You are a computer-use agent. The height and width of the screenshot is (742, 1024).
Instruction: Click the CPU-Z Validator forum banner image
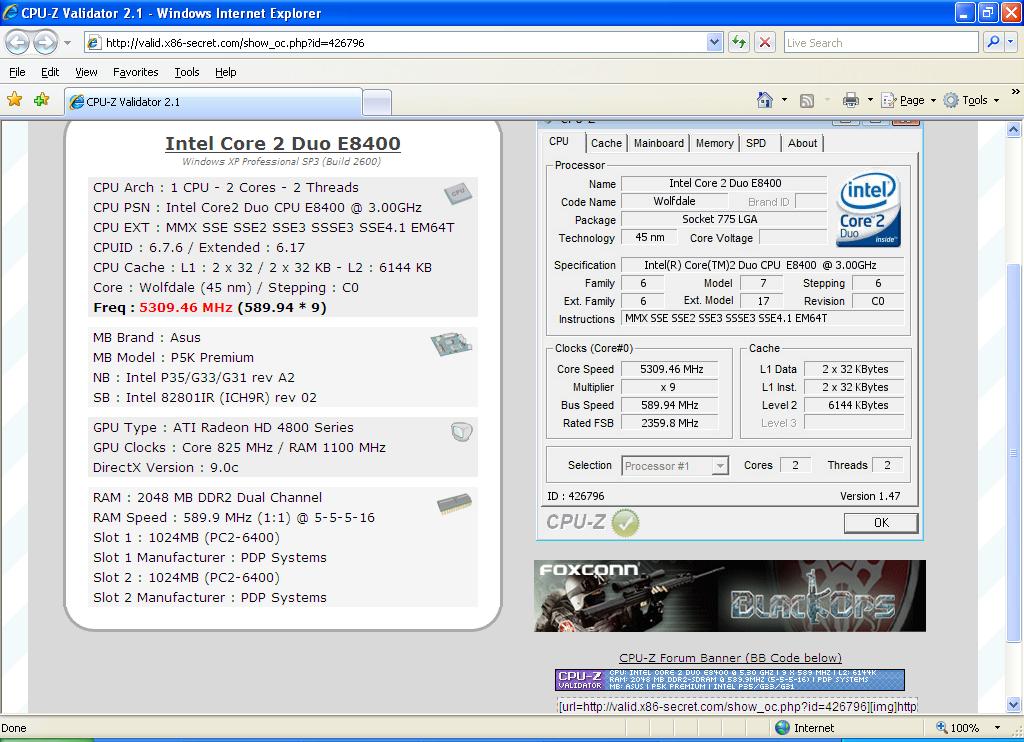[729, 680]
